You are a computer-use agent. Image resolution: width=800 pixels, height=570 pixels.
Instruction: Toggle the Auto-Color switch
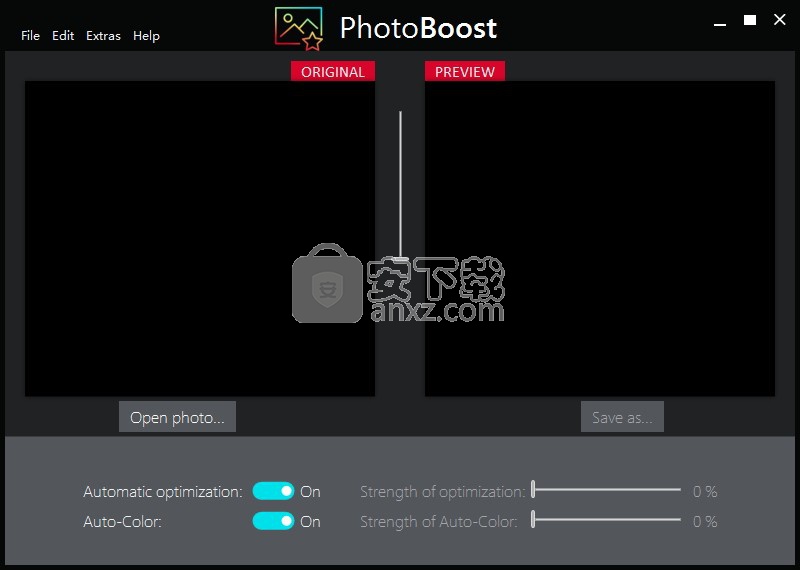click(273, 521)
